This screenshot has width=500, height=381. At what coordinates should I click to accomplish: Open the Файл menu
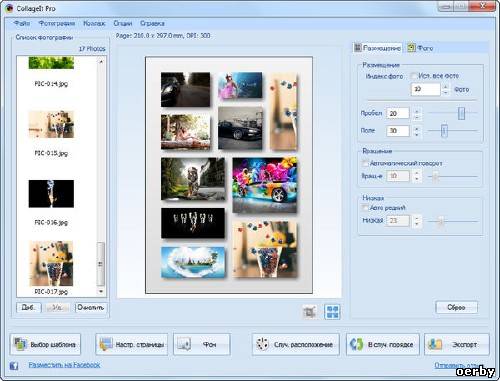click(x=22, y=23)
